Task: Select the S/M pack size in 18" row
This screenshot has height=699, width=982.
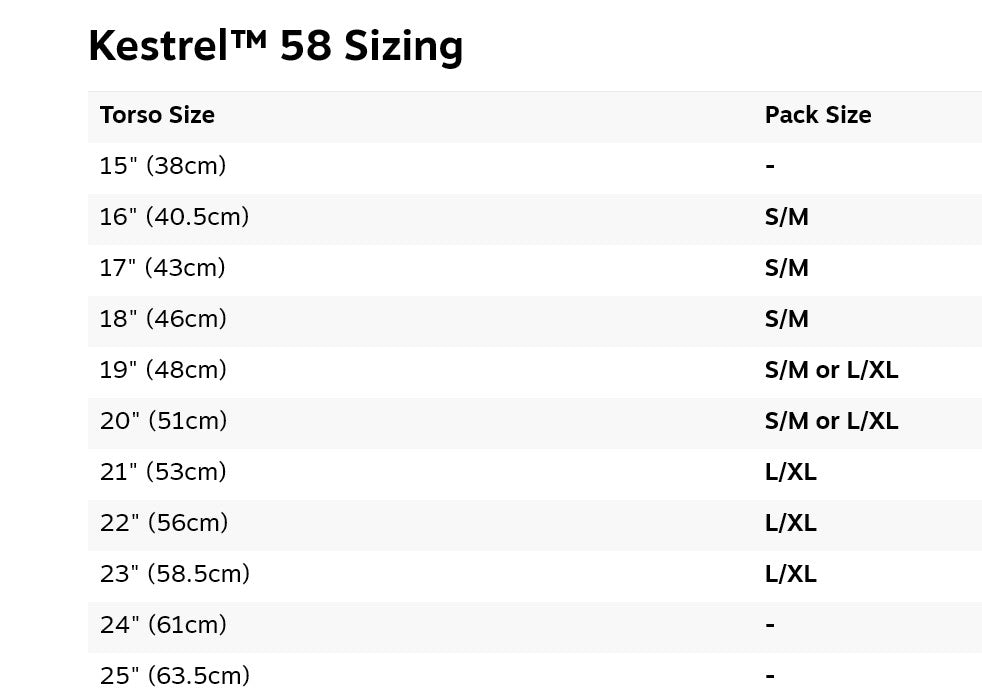Action: (x=787, y=319)
